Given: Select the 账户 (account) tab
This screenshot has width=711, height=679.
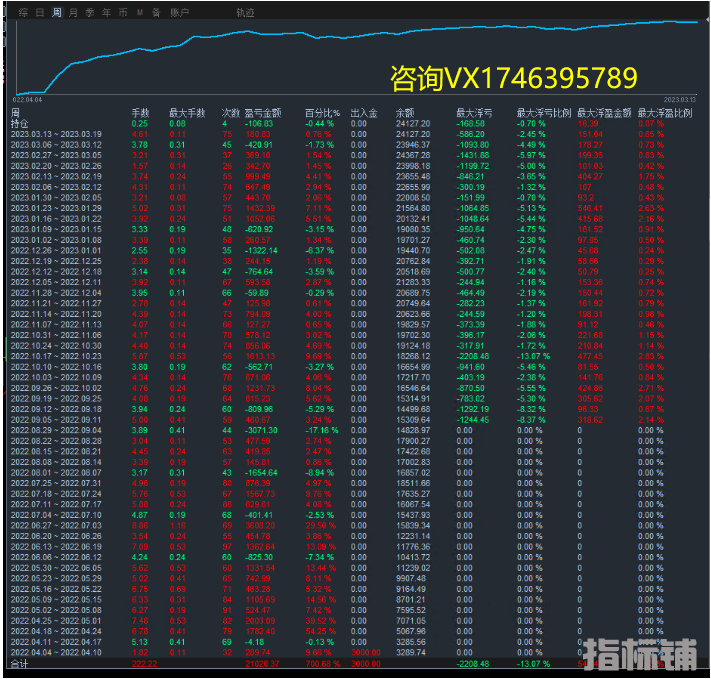Looking at the screenshot, I should (x=179, y=13).
